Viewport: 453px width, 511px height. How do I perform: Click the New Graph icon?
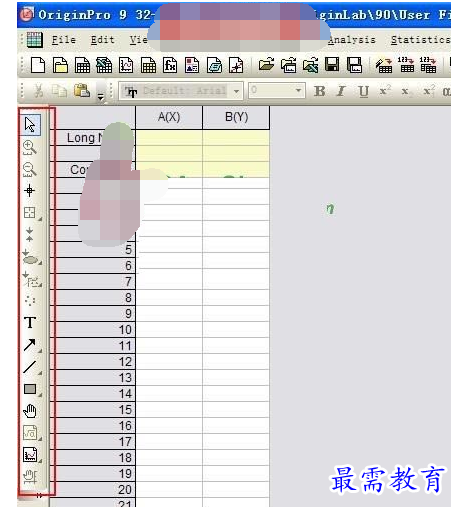click(x=126, y=65)
